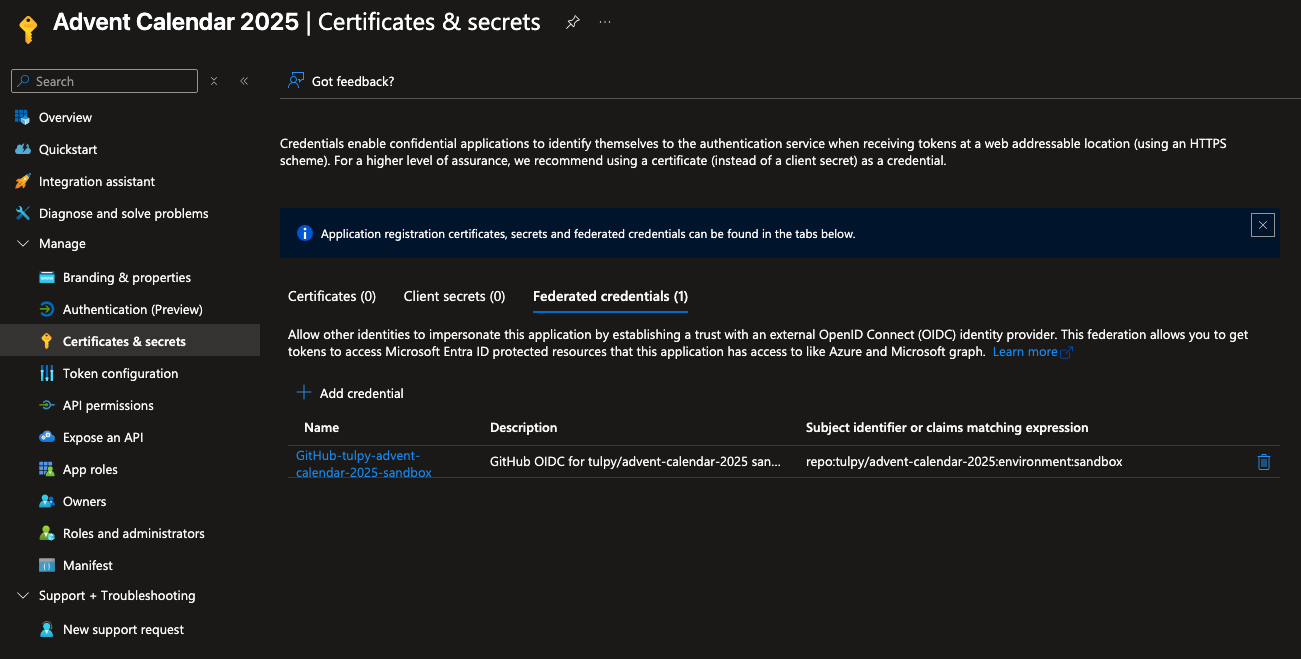Open the more options ellipsis in header
Viewport: 1301px width, 659px height.
click(605, 22)
